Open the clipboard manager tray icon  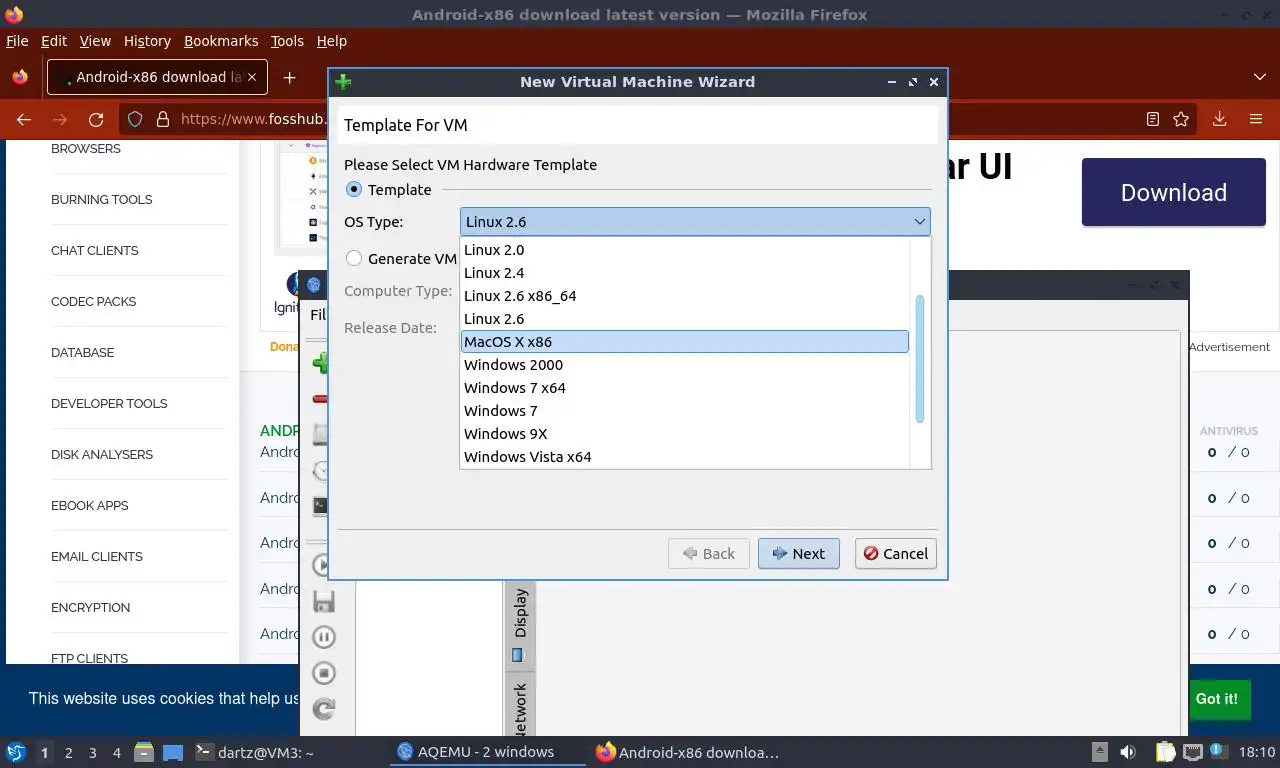click(x=1166, y=752)
